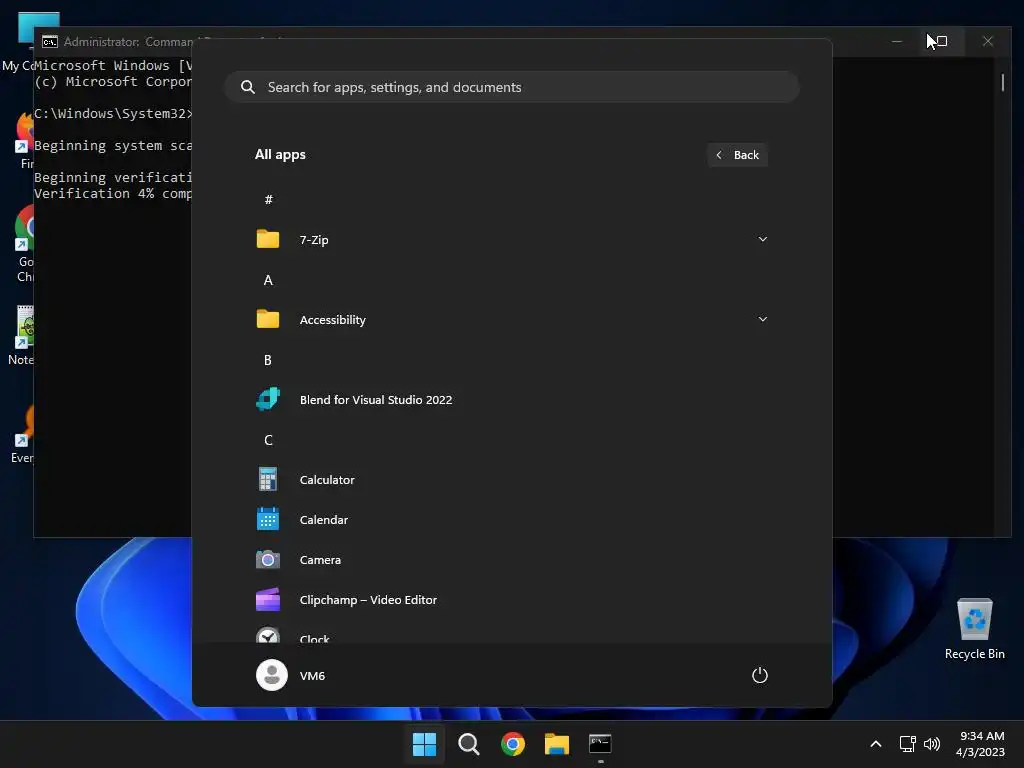Open the power options button

point(760,675)
